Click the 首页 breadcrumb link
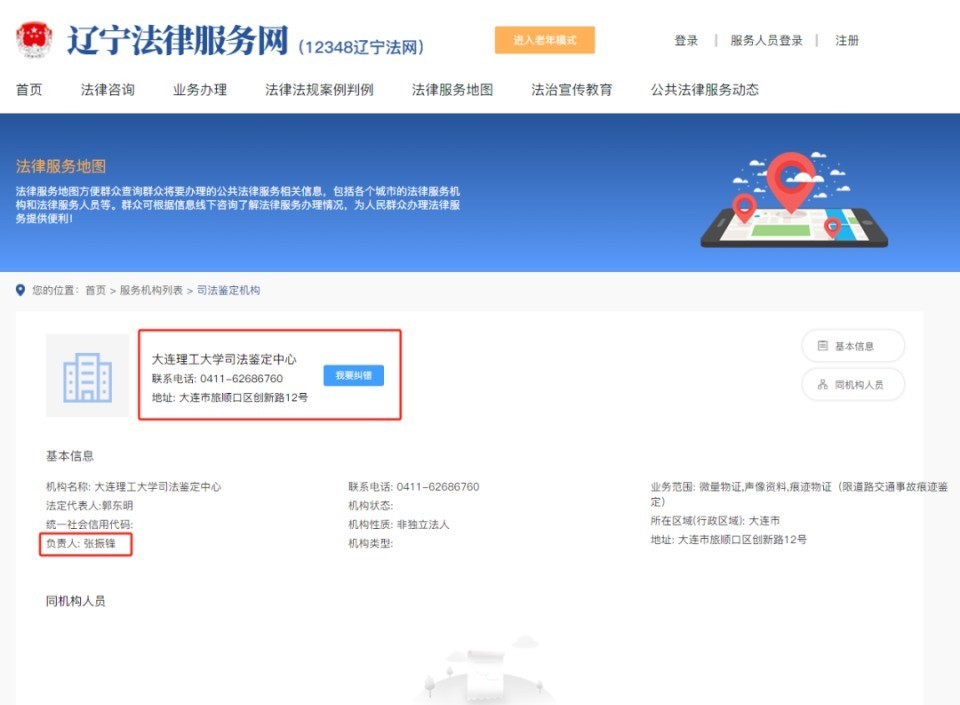 [x=95, y=290]
